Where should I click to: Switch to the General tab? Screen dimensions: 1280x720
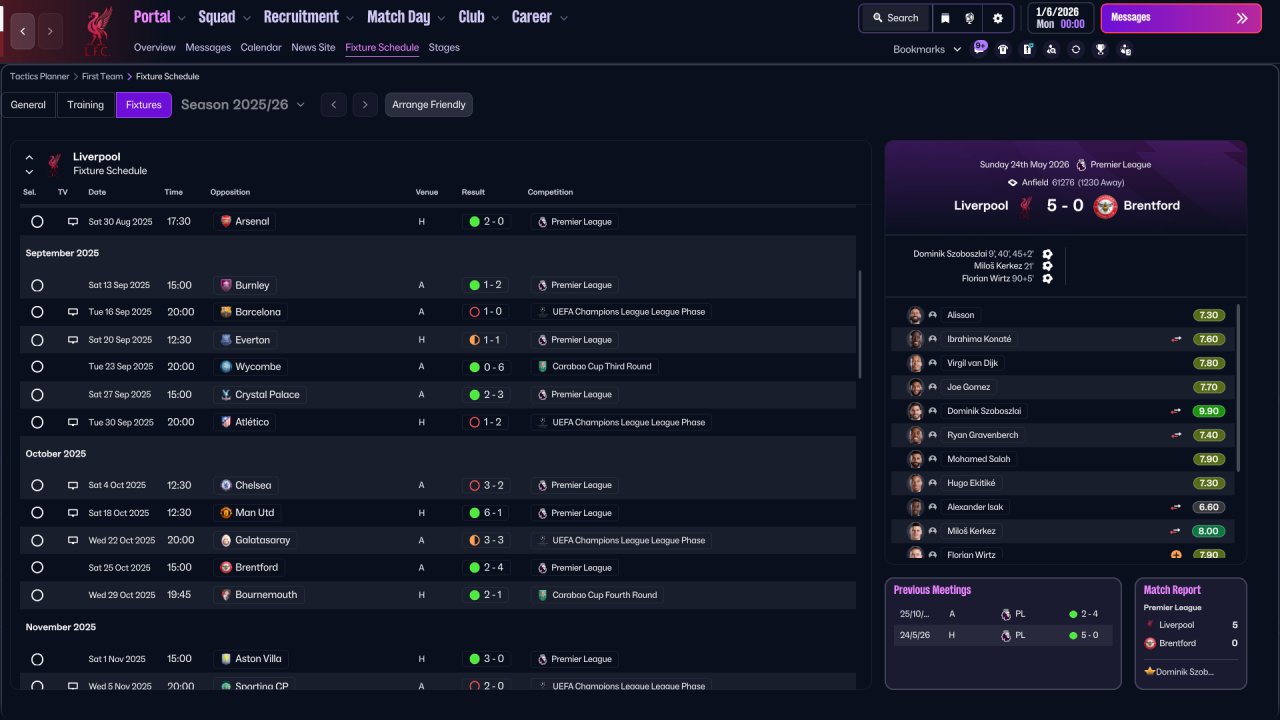click(x=28, y=105)
